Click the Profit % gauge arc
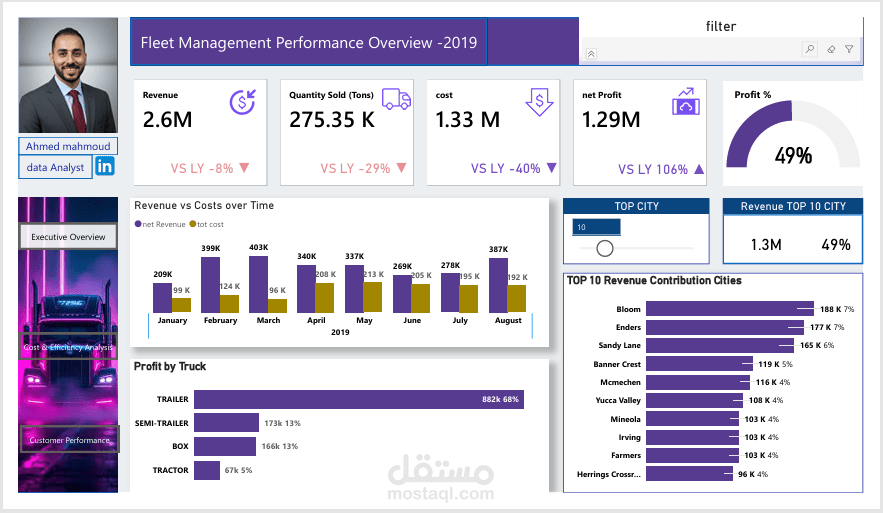The image size is (883, 513). pos(759,134)
